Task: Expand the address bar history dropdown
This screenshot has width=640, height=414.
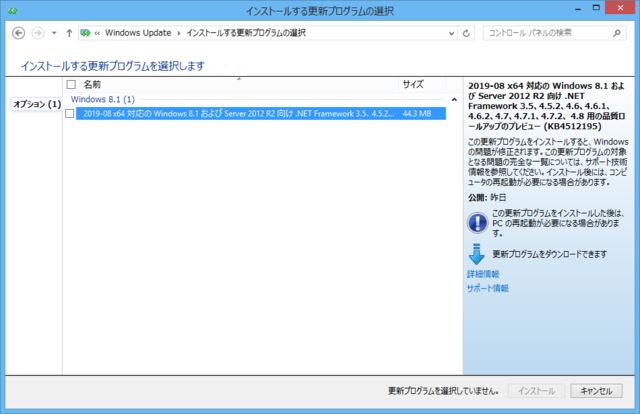Action: point(451,33)
